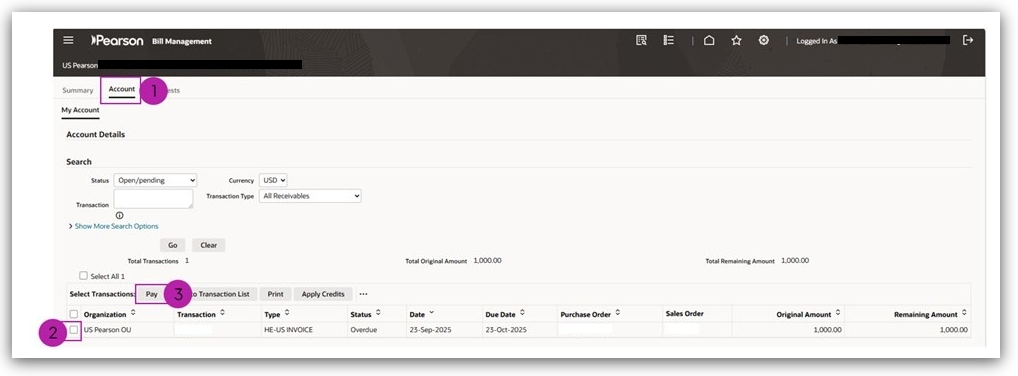Click the Pay button
Viewport: 1018px width, 376px height.
tap(152, 294)
